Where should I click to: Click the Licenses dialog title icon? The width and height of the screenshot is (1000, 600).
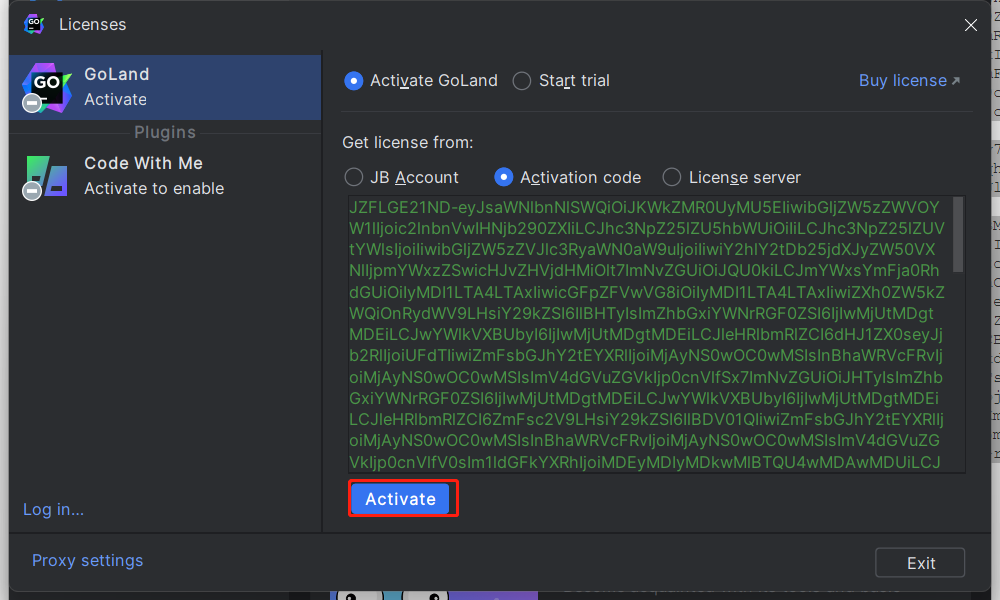34,24
